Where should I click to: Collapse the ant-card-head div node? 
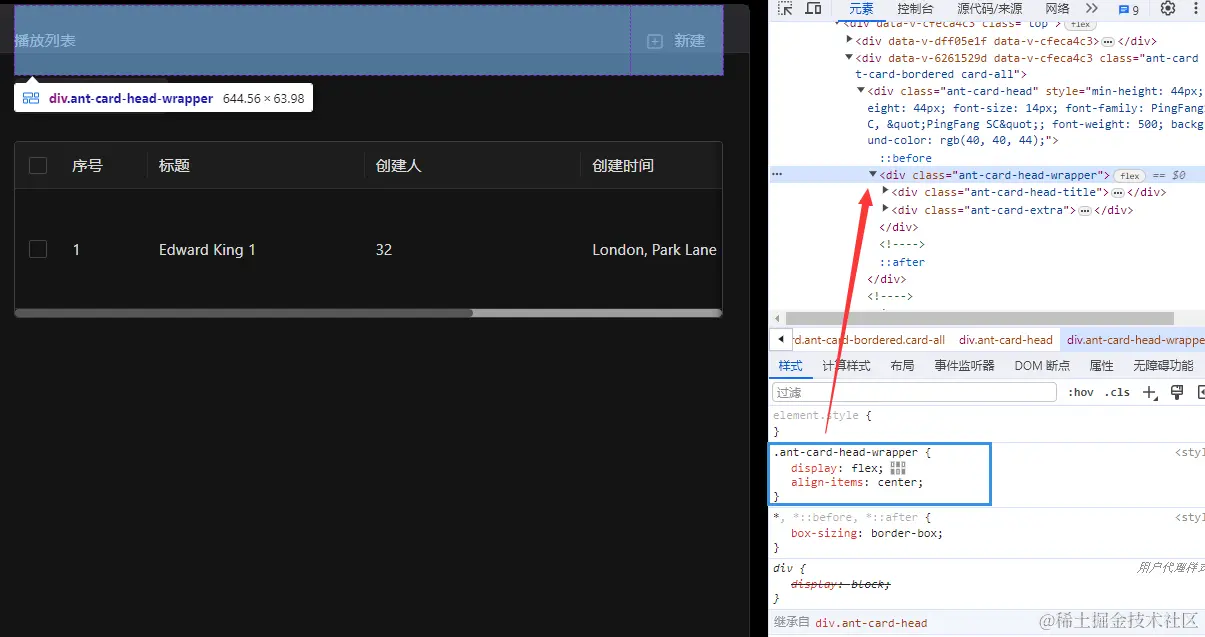tap(861, 90)
